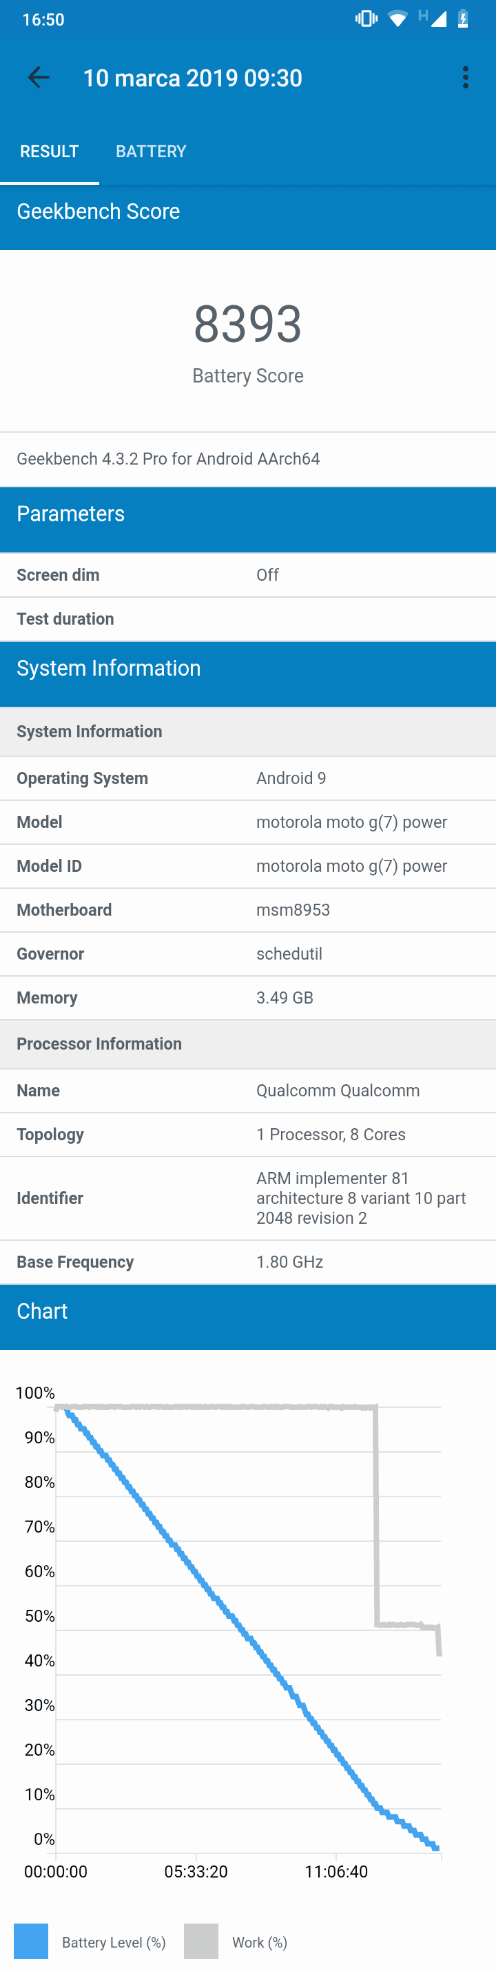Tap the 1 Processor, 8 Cores value
496x1970 pixels.
tap(331, 1135)
